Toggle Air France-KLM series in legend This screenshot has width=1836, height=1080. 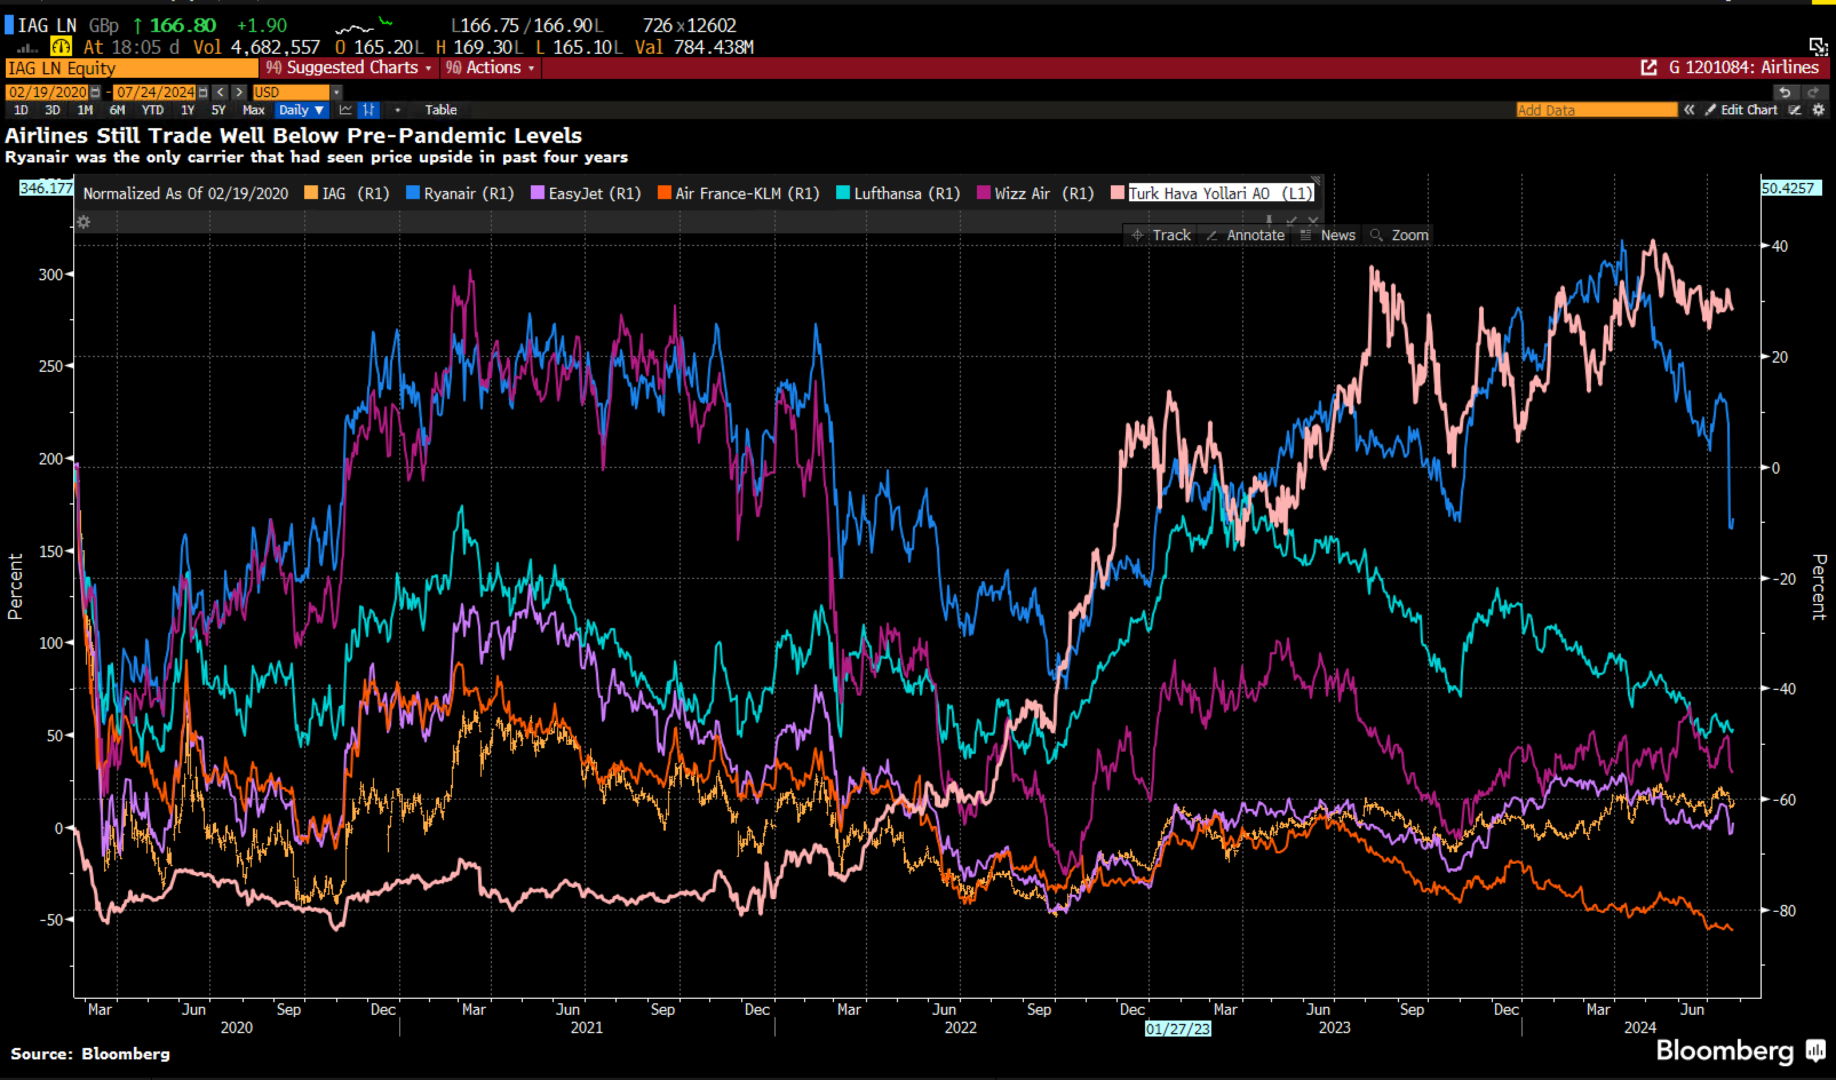[739, 193]
